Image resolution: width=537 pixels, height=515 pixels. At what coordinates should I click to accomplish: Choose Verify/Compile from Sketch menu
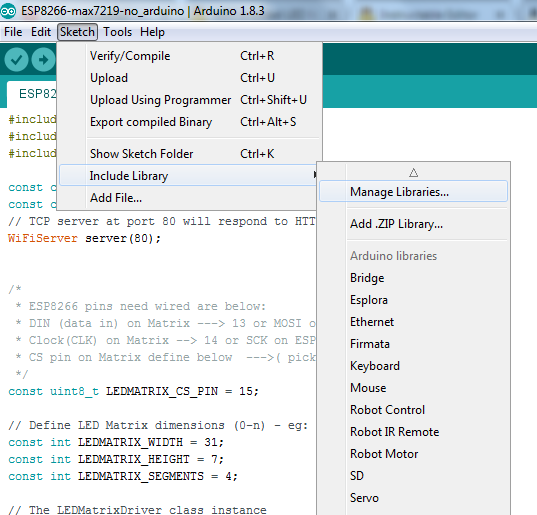coord(189,56)
